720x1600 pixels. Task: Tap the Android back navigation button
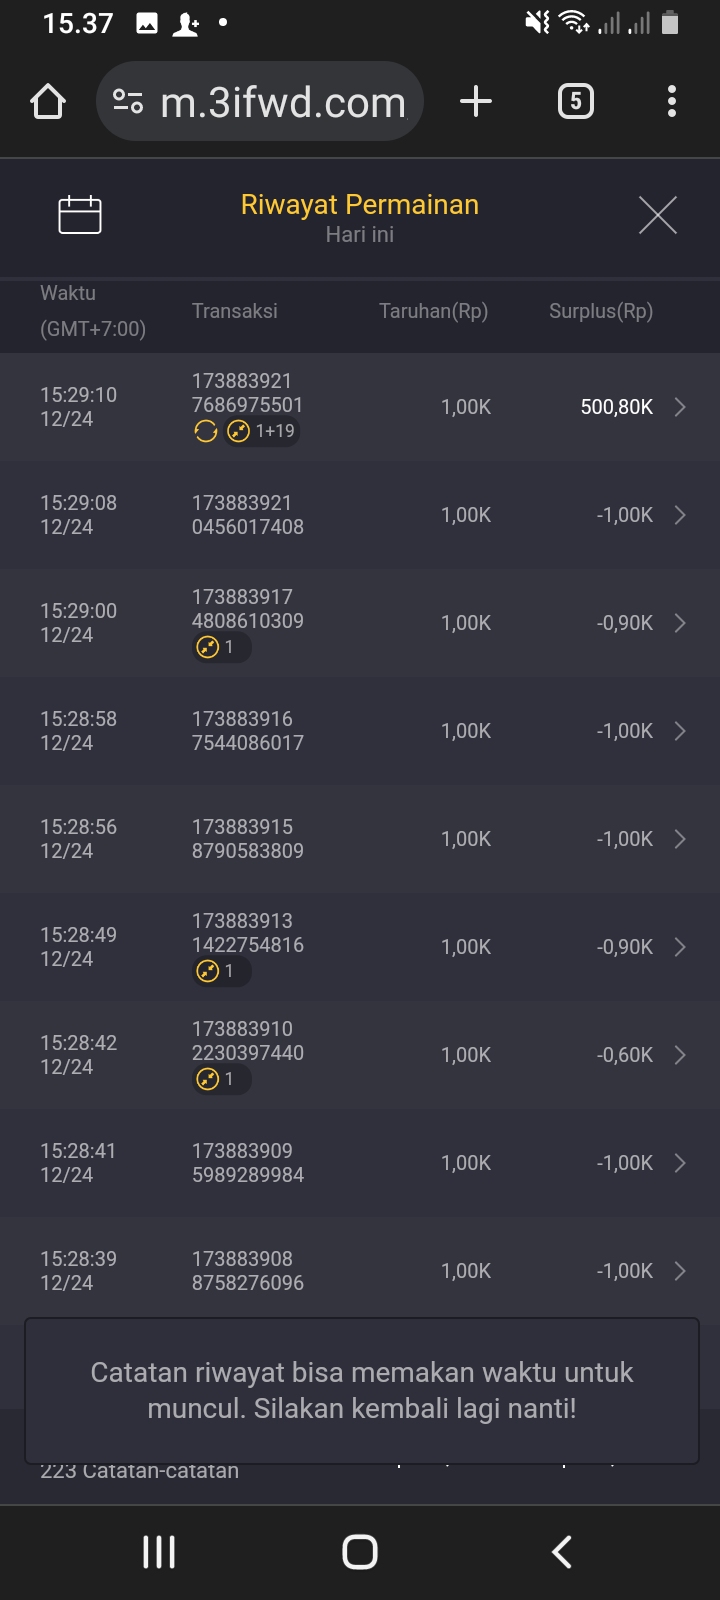pyautogui.click(x=562, y=1552)
